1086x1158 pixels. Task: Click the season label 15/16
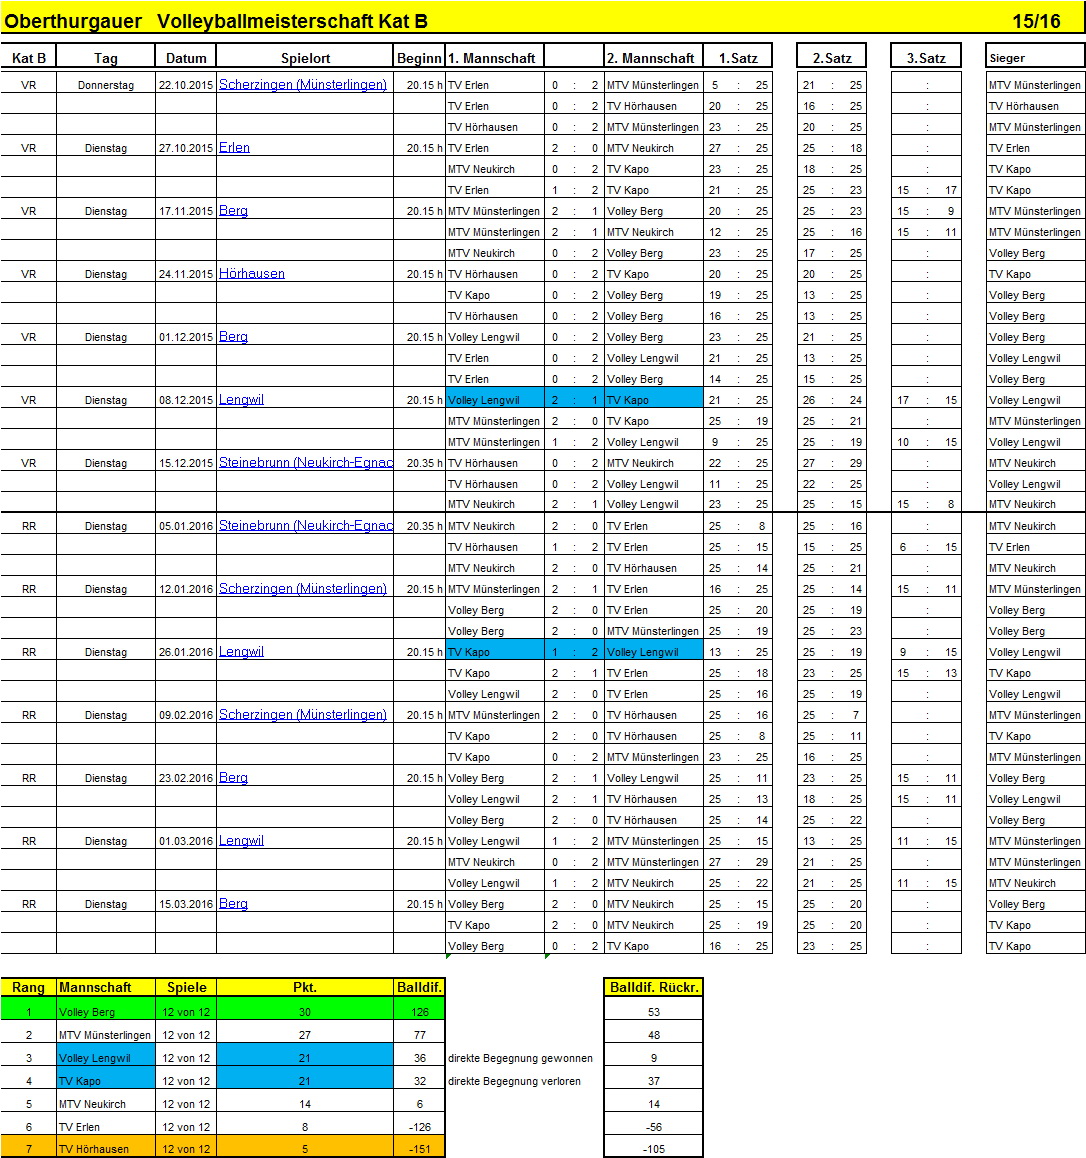tap(1036, 21)
